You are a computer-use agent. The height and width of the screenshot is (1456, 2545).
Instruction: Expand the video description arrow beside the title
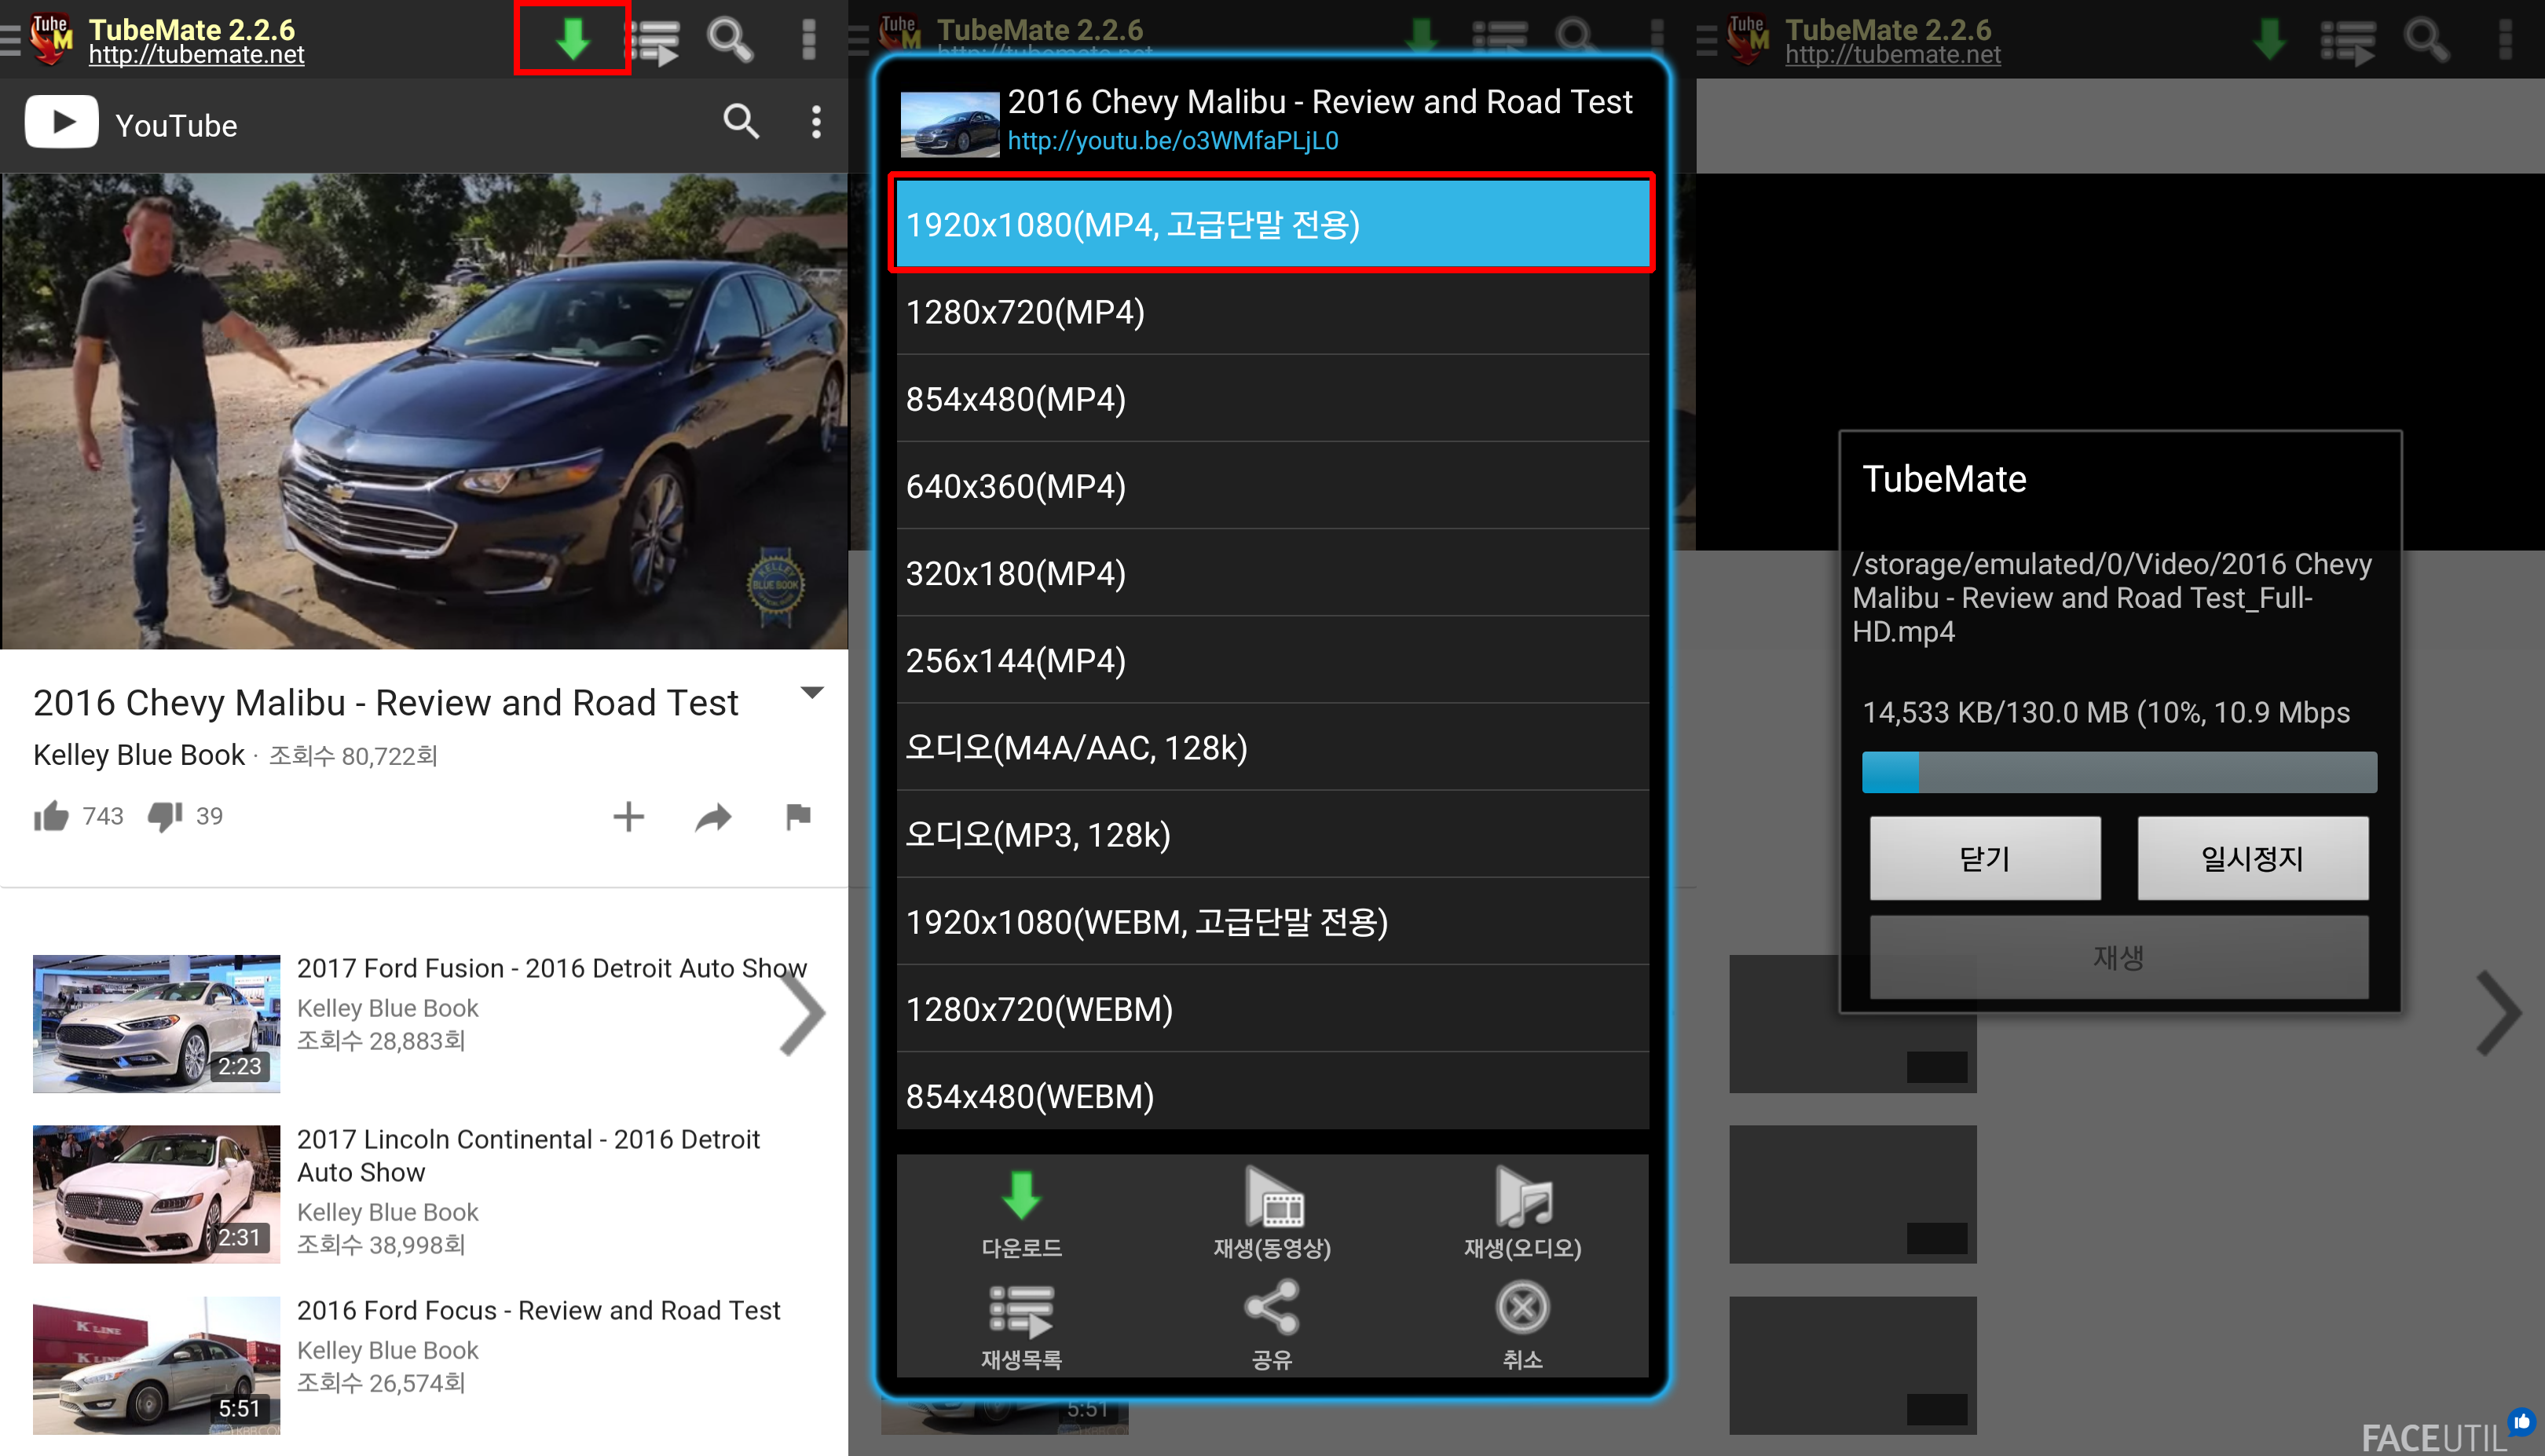[812, 692]
